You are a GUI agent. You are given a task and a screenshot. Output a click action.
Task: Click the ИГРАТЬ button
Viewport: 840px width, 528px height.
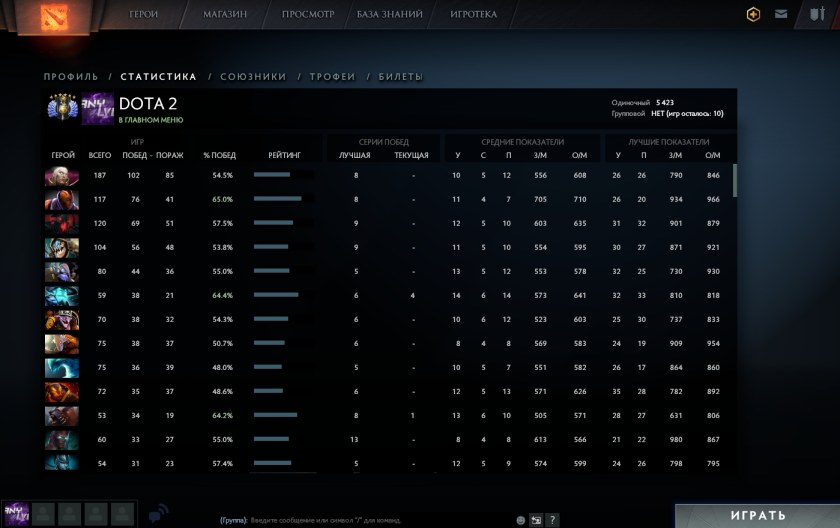click(x=758, y=515)
